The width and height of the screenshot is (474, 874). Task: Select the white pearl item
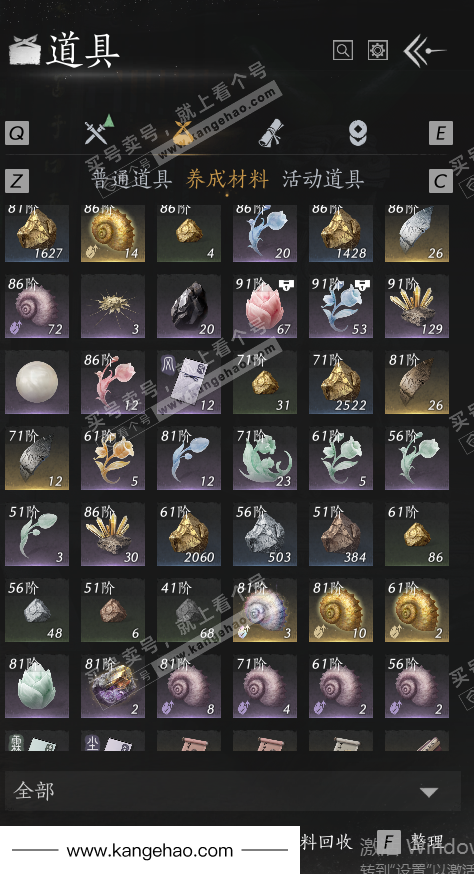pos(37,382)
